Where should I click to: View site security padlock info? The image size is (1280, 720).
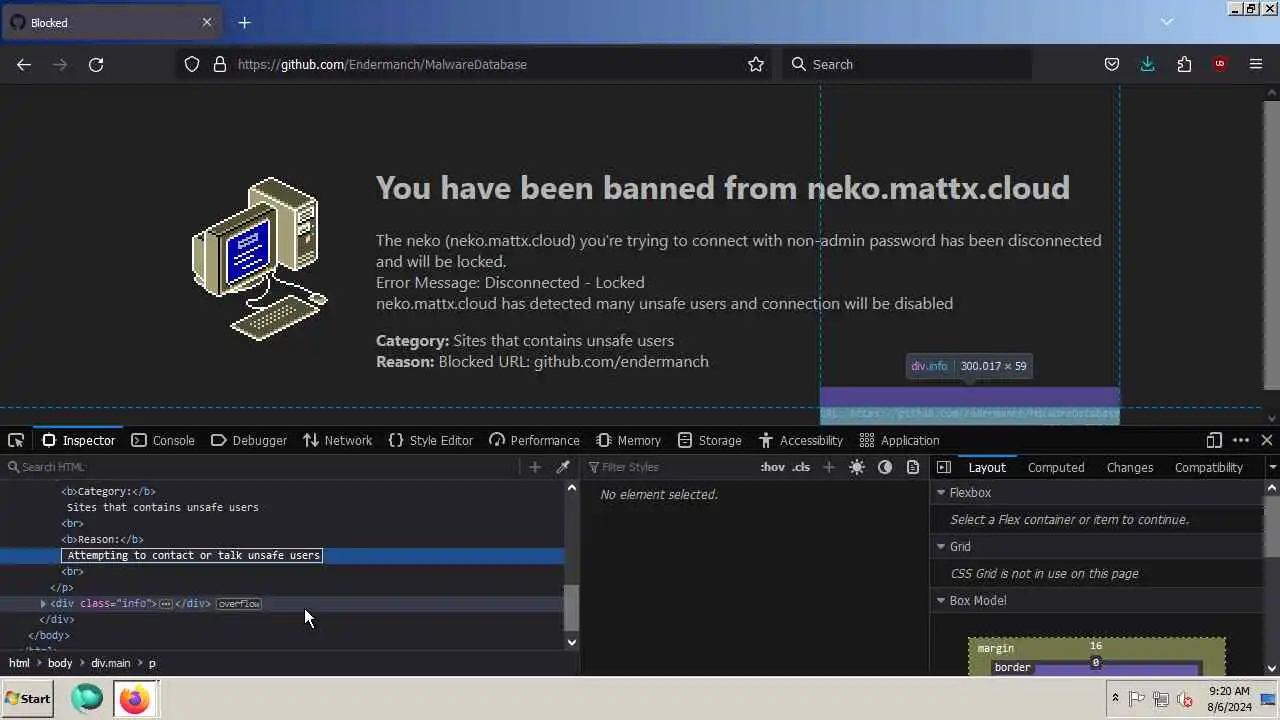[x=220, y=64]
